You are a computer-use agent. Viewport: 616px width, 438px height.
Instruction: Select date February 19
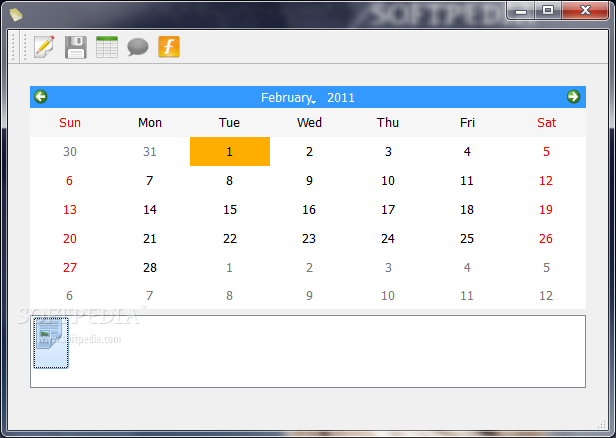546,209
